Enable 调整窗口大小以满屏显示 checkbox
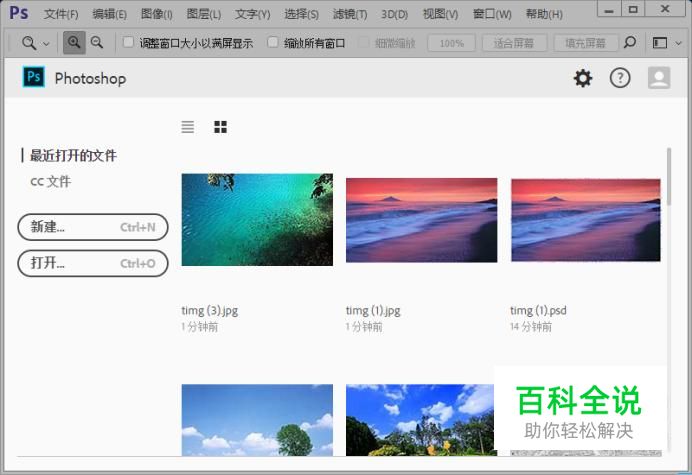The width and height of the screenshot is (692, 475). tap(128, 42)
